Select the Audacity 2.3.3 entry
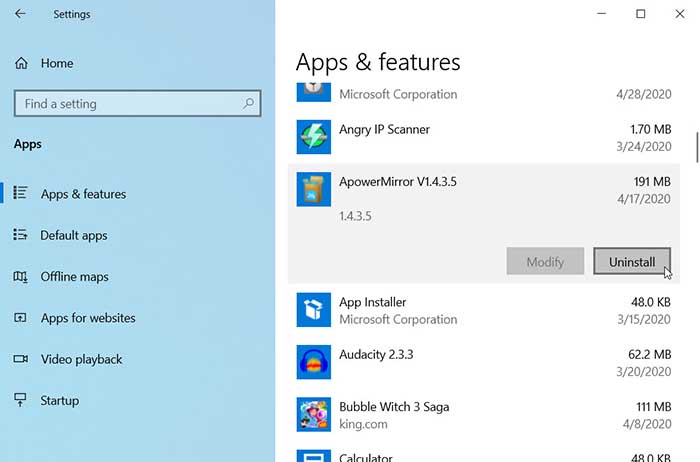Image resolution: width=700 pixels, height=462 pixels. point(484,362)
